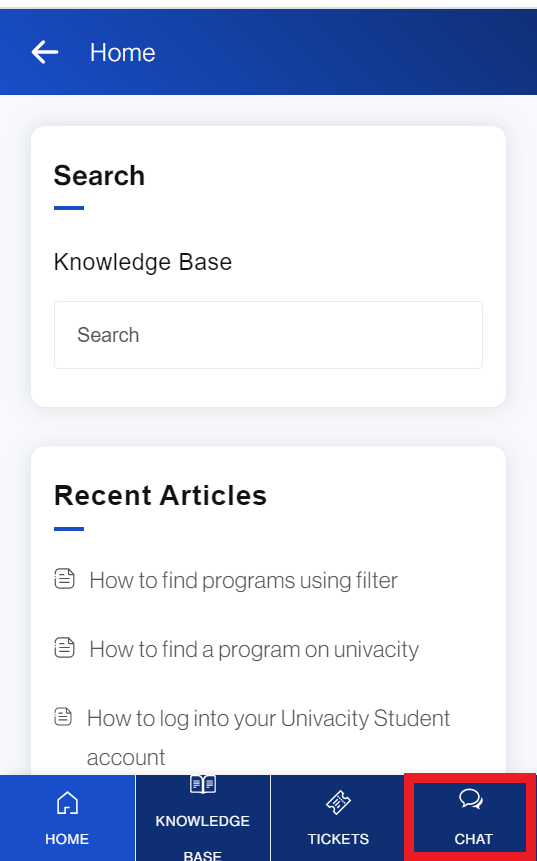The width and height of the screenshot is (537, 861).
Task: Open the CHAT tab label
Action: pos(473,839)
